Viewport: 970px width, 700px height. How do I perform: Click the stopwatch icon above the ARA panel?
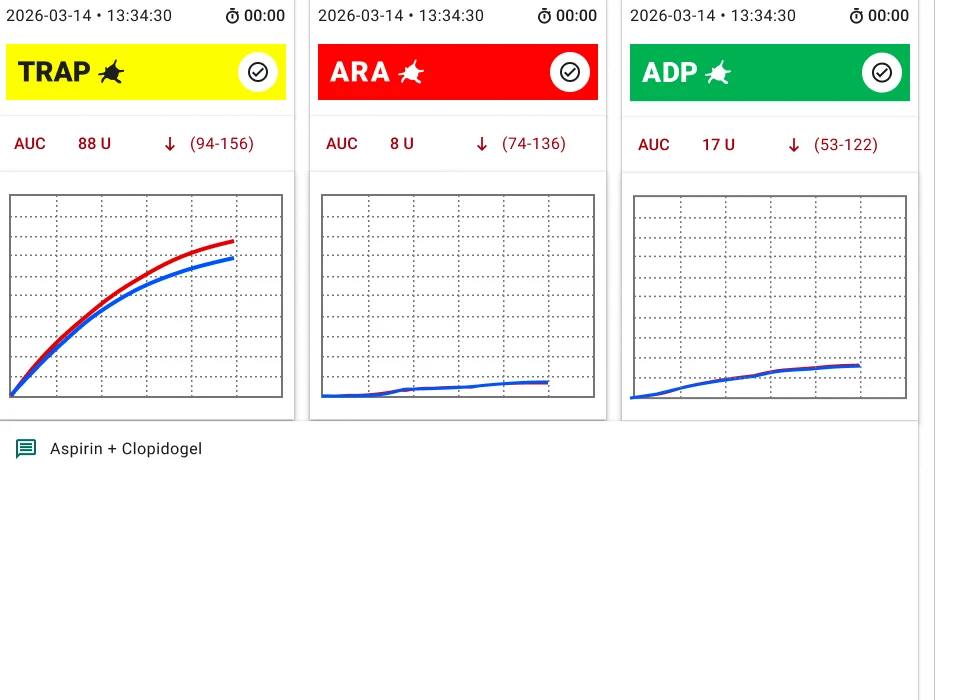point(544,16)
